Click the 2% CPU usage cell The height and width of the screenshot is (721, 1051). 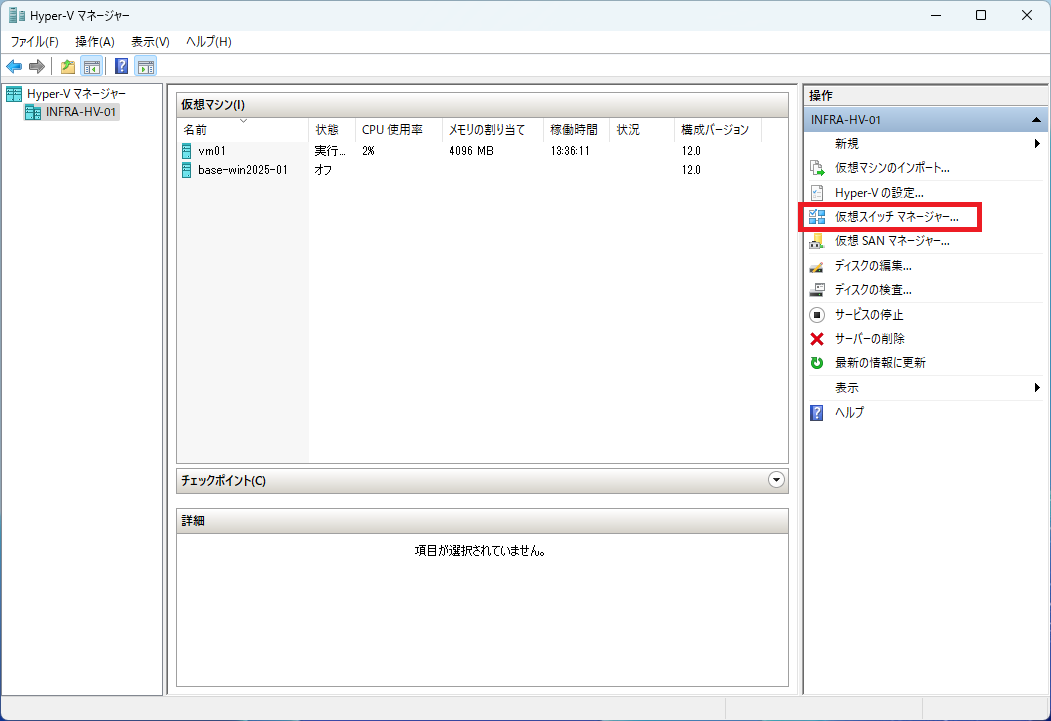368,151
